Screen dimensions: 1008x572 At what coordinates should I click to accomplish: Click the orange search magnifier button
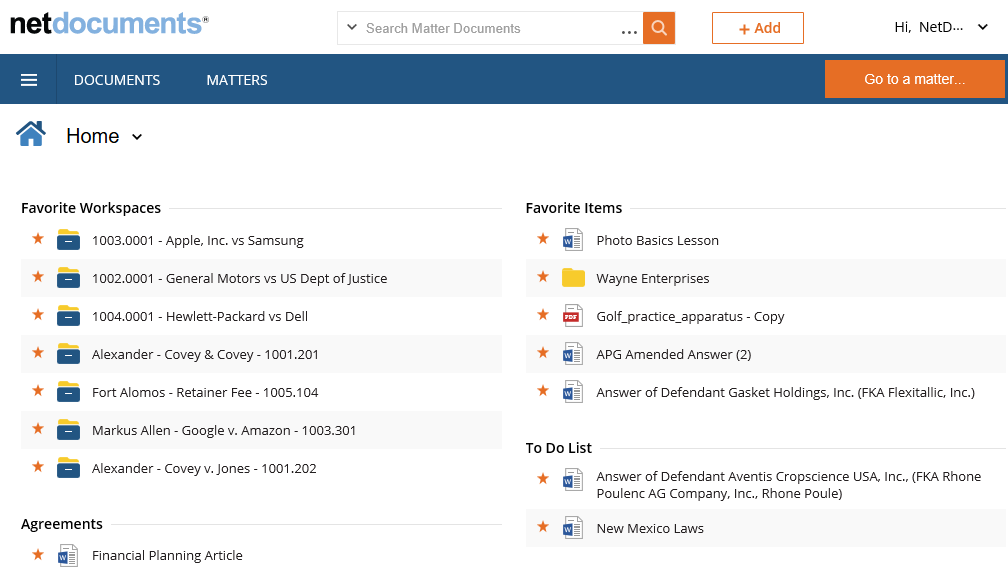pyautogui.click(x=659, y=28)
